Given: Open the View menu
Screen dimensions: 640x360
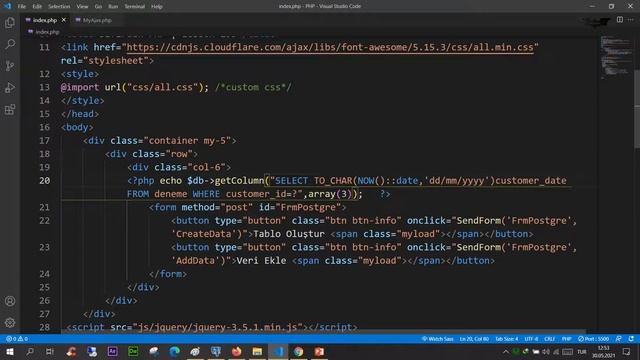Looking at the screenshot, I should 82,7.
